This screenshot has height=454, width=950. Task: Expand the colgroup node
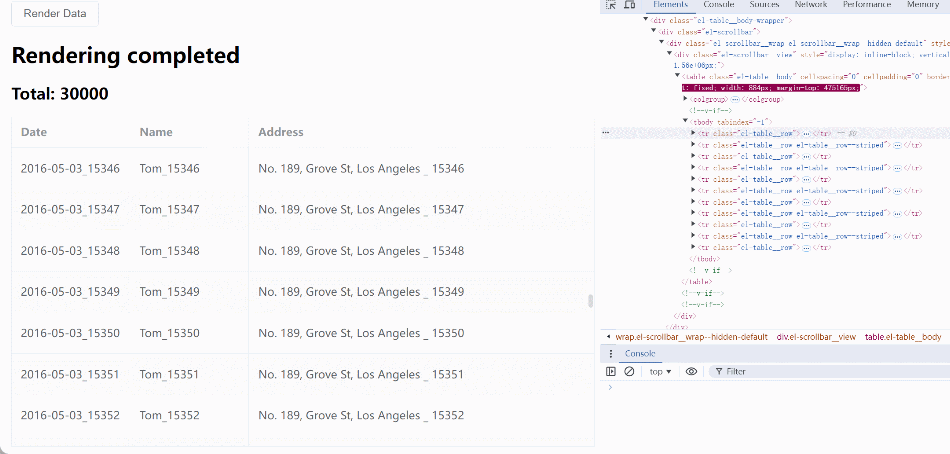click(686, 99)
